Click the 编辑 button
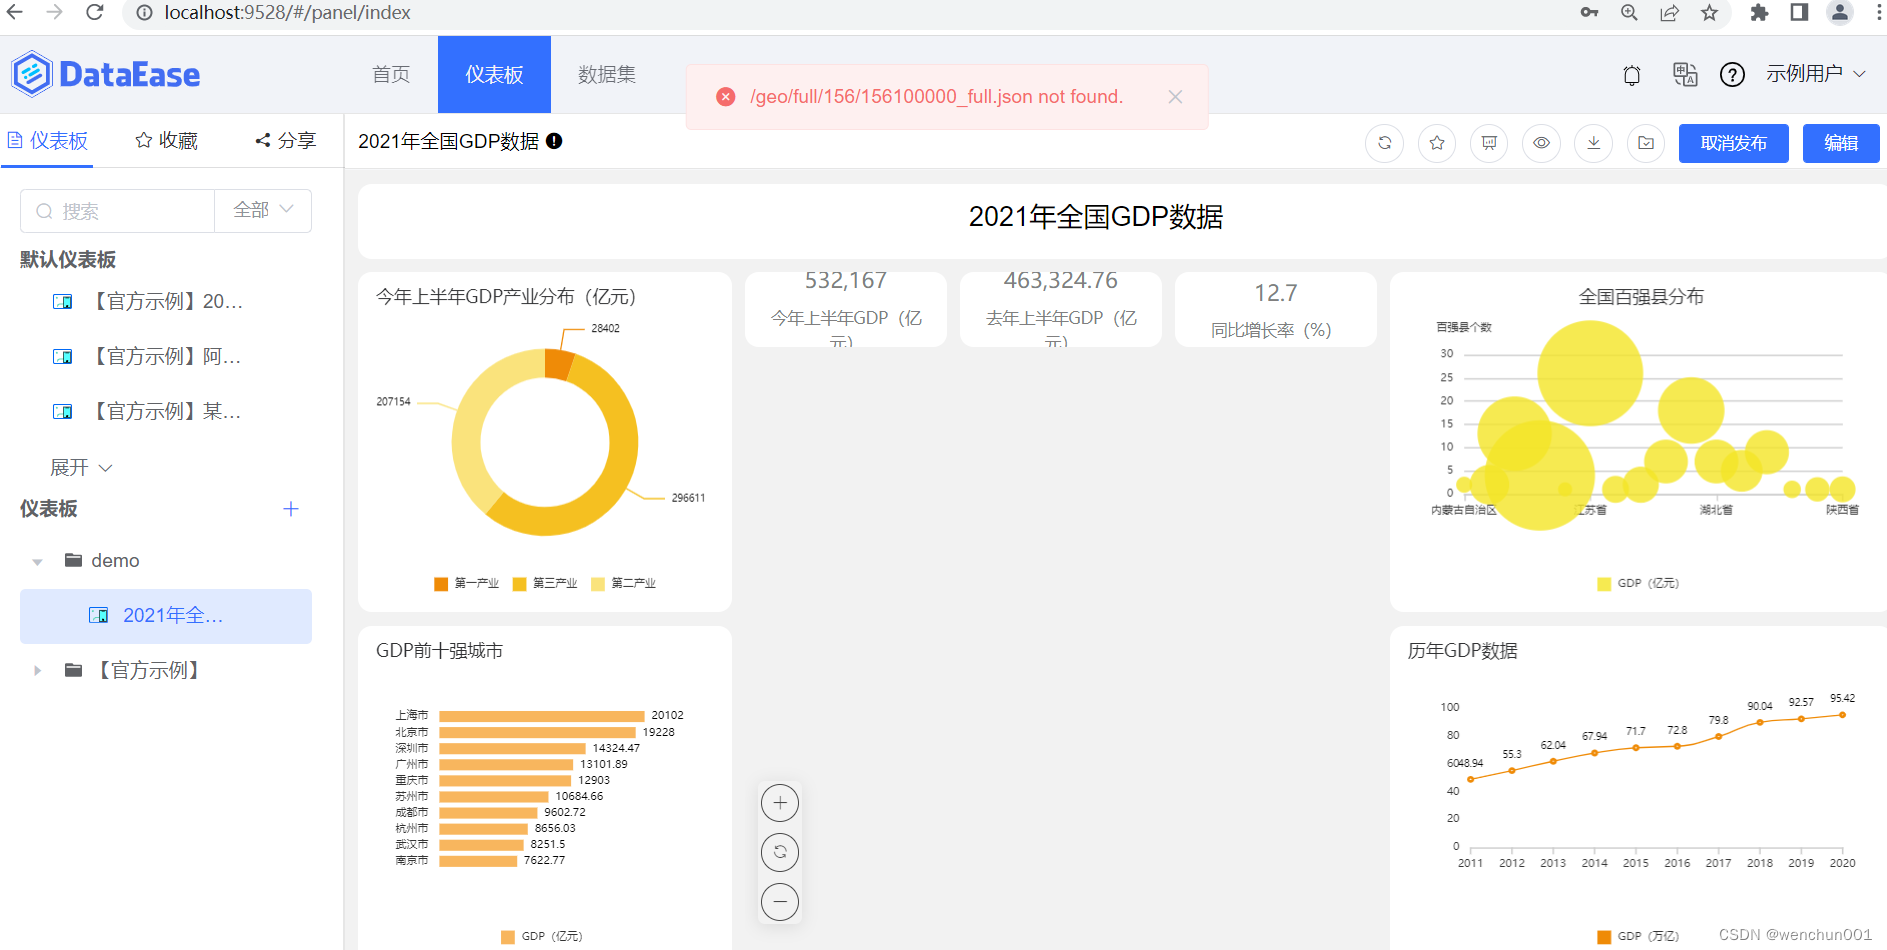The image size is (1887, 950). pyautogui.click(x=1841, y=143)
